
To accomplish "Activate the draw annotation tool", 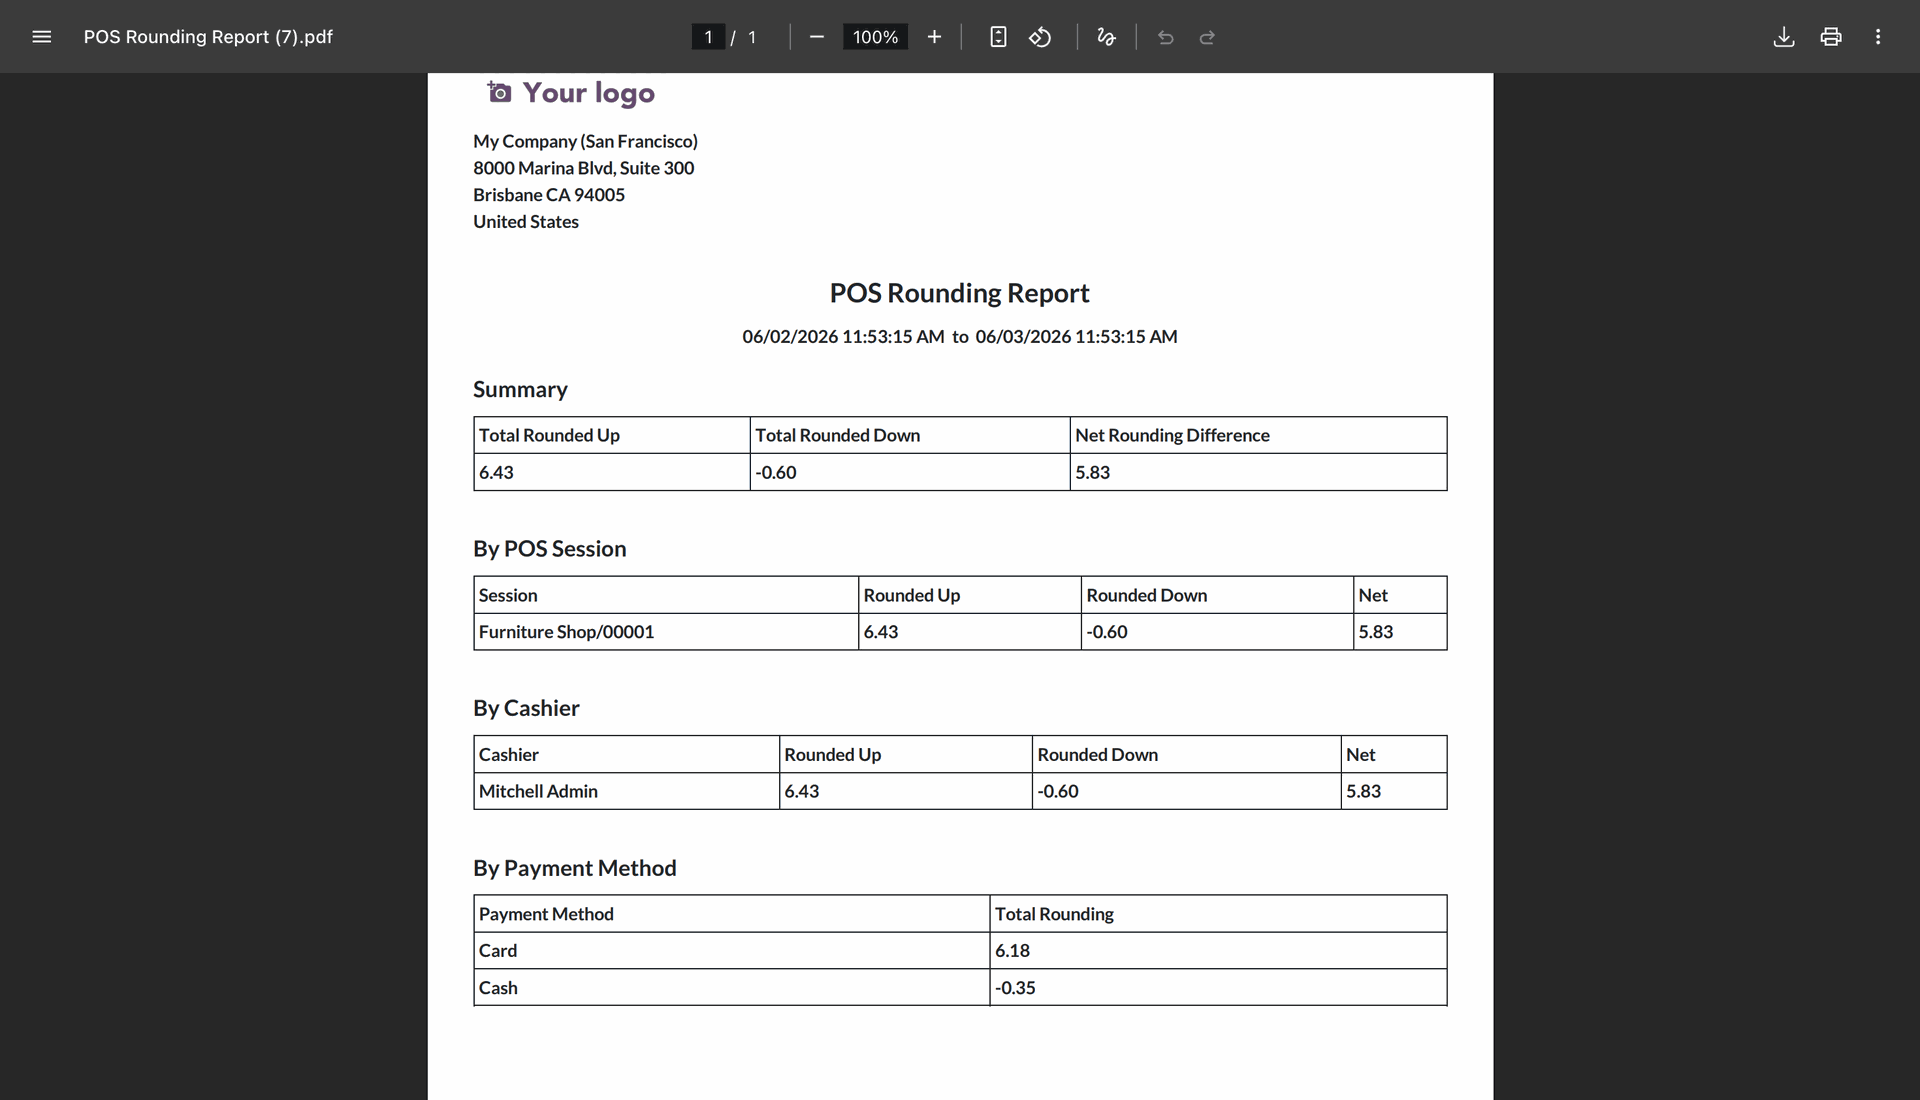I will (x=1106, y=37).
